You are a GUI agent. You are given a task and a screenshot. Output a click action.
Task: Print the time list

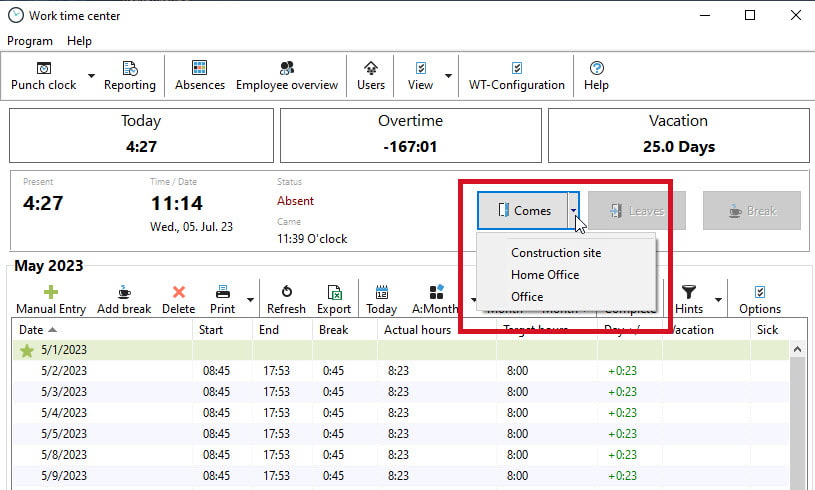(222, 300)
